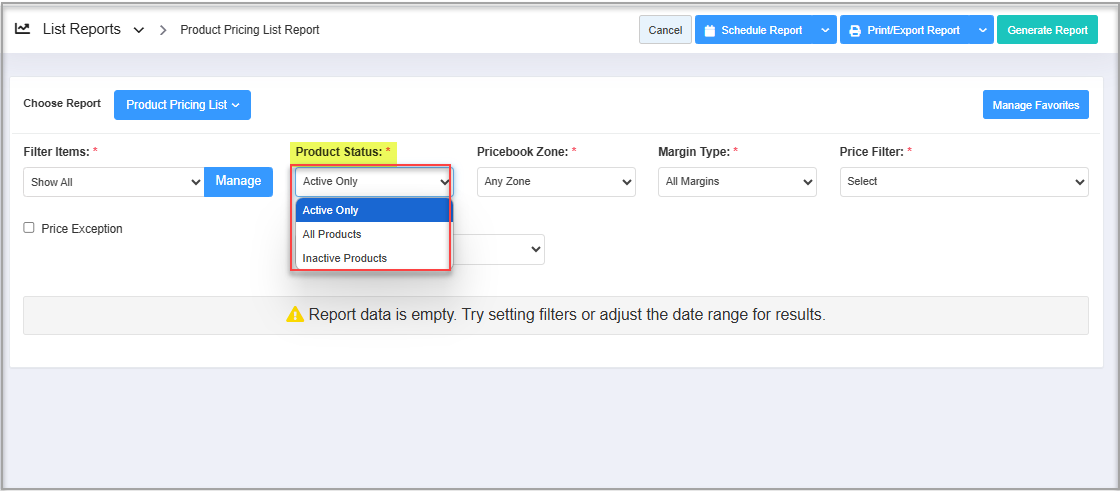1120x491 pixels.
Task: Expand the List Reports chevron menu
Action: tap(139, 30)
